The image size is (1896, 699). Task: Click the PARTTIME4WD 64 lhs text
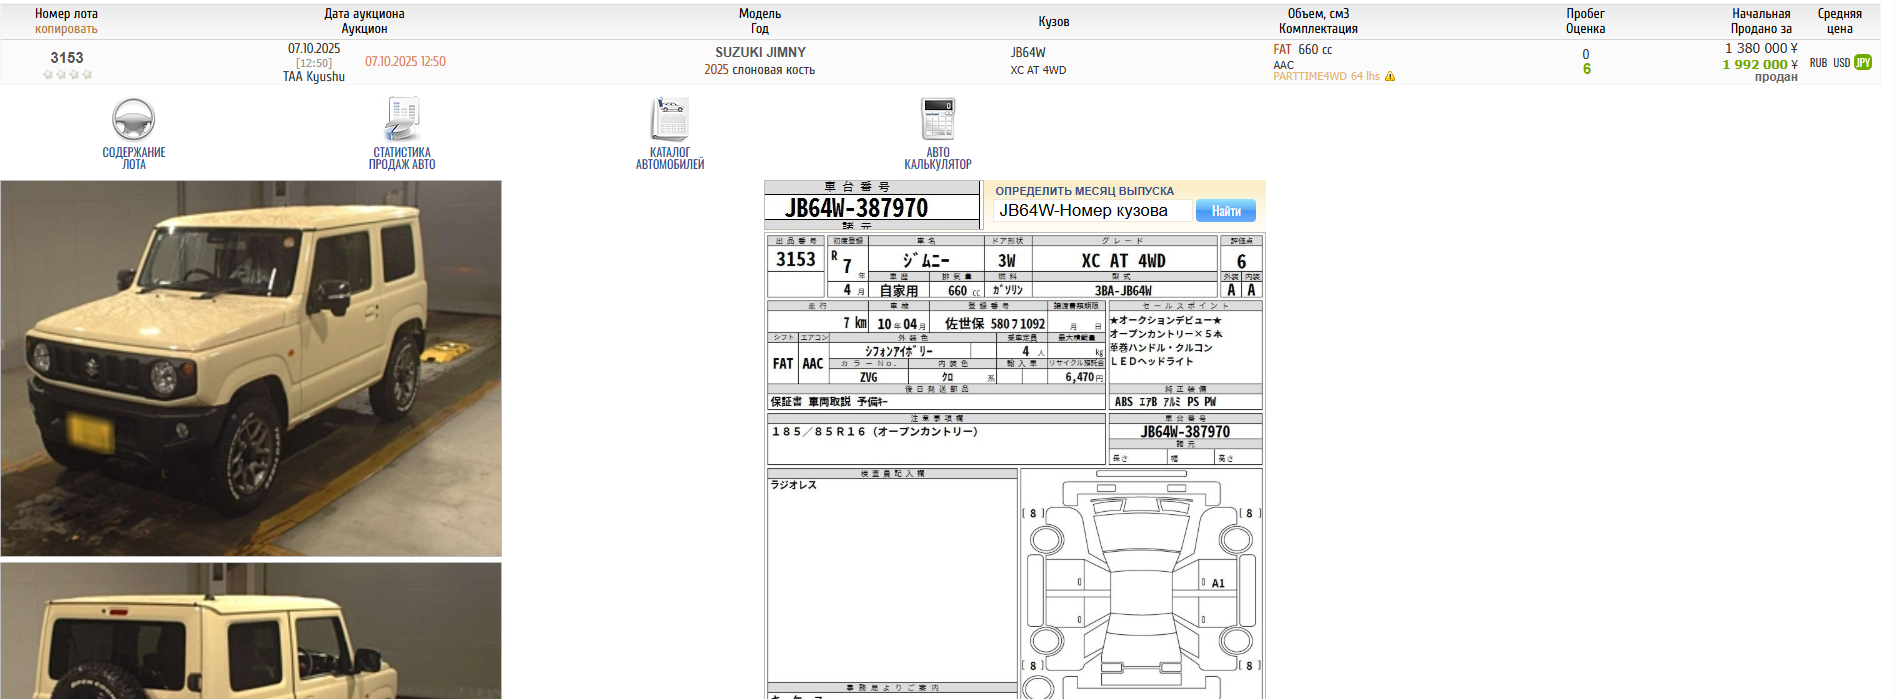pyautogui.click(x=1326, y=77)
